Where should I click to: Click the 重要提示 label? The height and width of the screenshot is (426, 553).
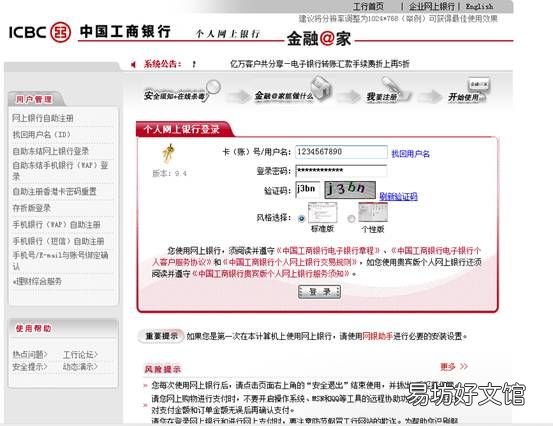coord(162,336)
